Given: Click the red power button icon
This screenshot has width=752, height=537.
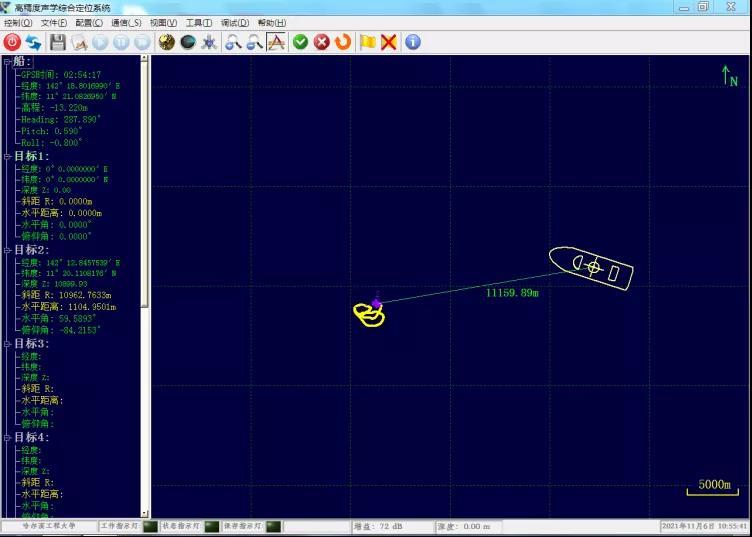Looking at the screenshot, I should [x=12, y=42].
